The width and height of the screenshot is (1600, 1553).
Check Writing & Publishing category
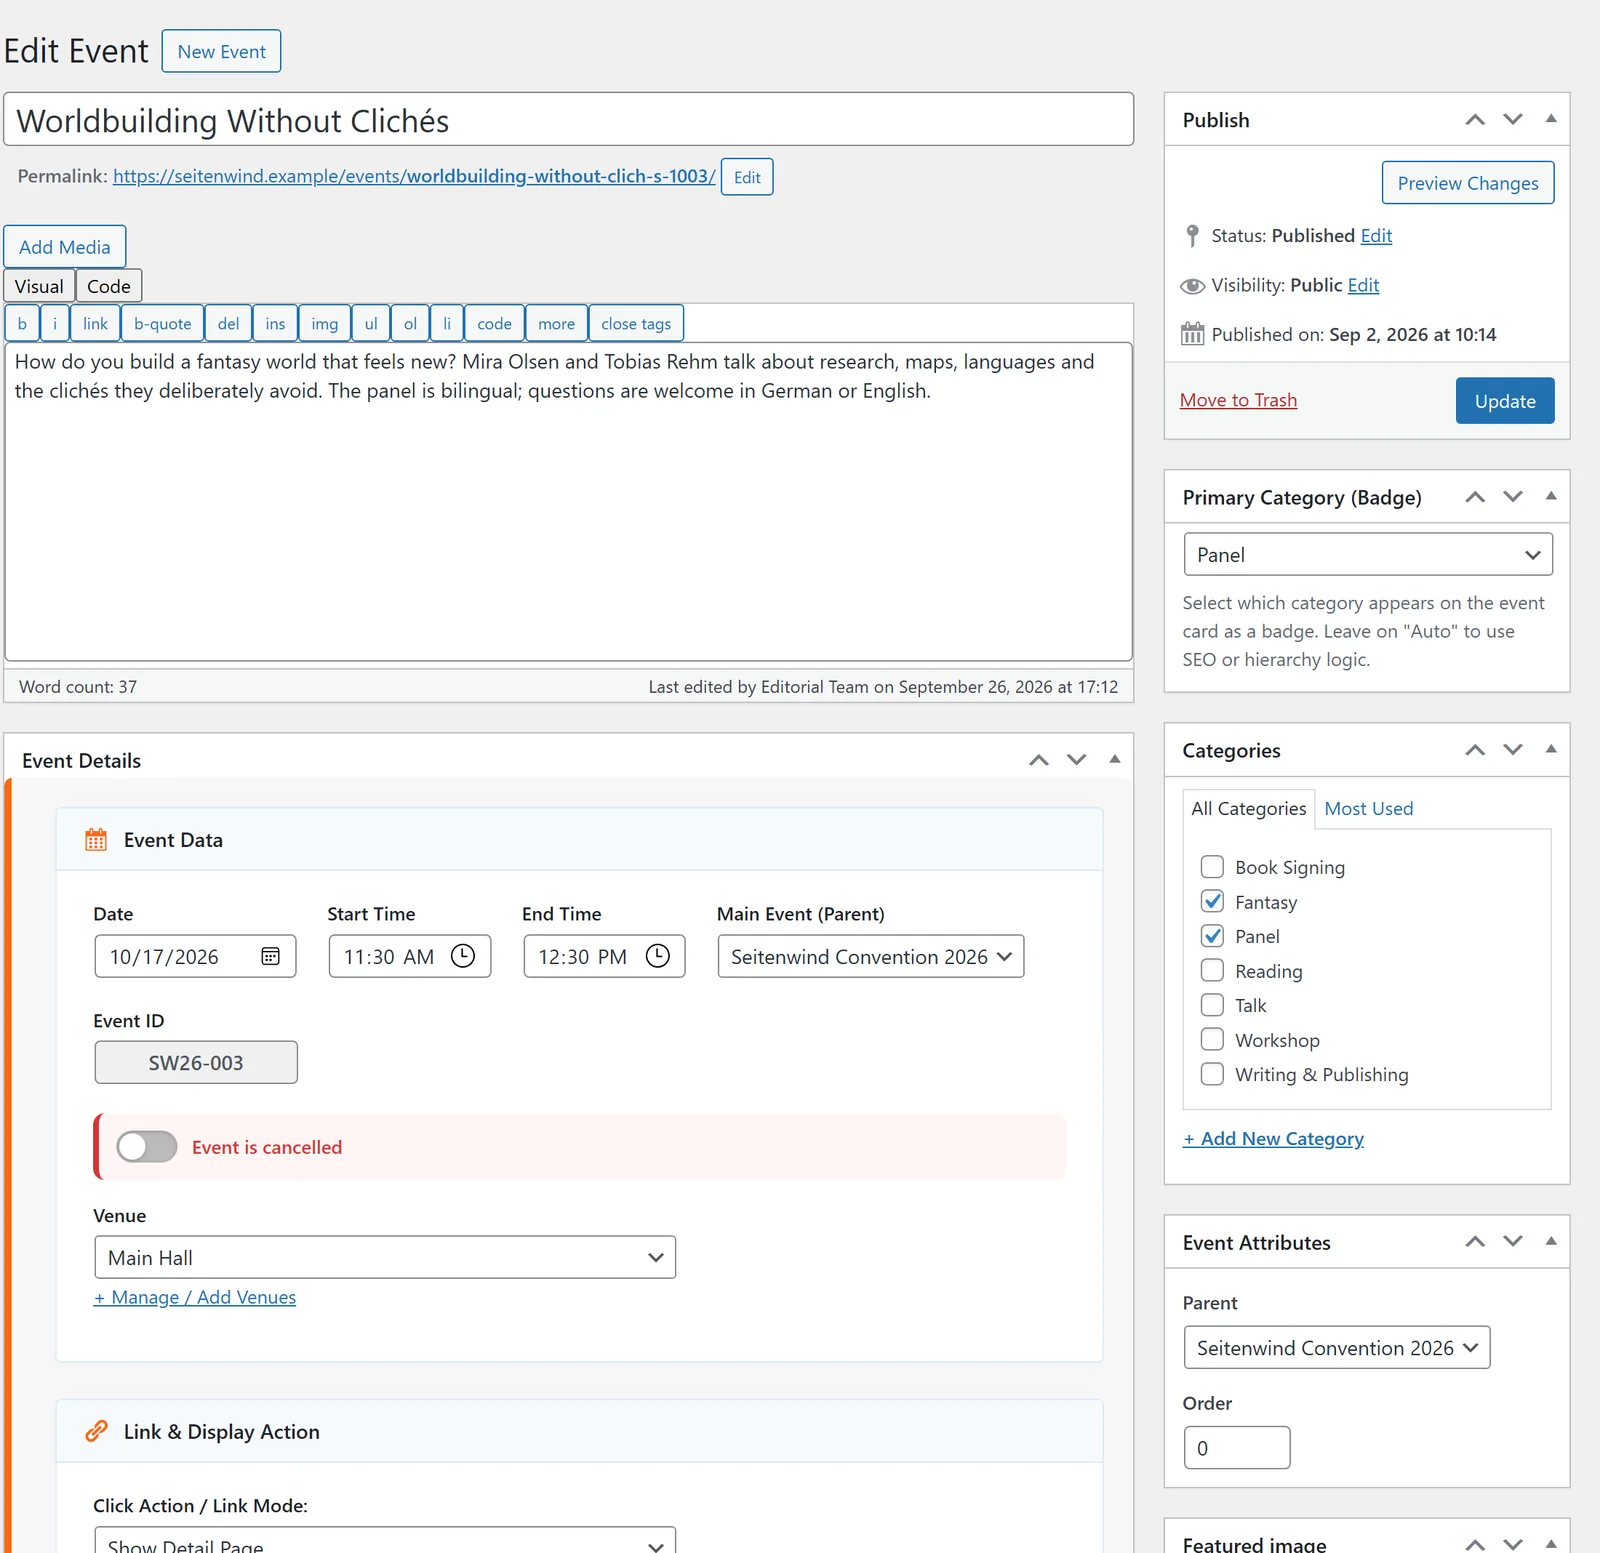point(1212,1074)
